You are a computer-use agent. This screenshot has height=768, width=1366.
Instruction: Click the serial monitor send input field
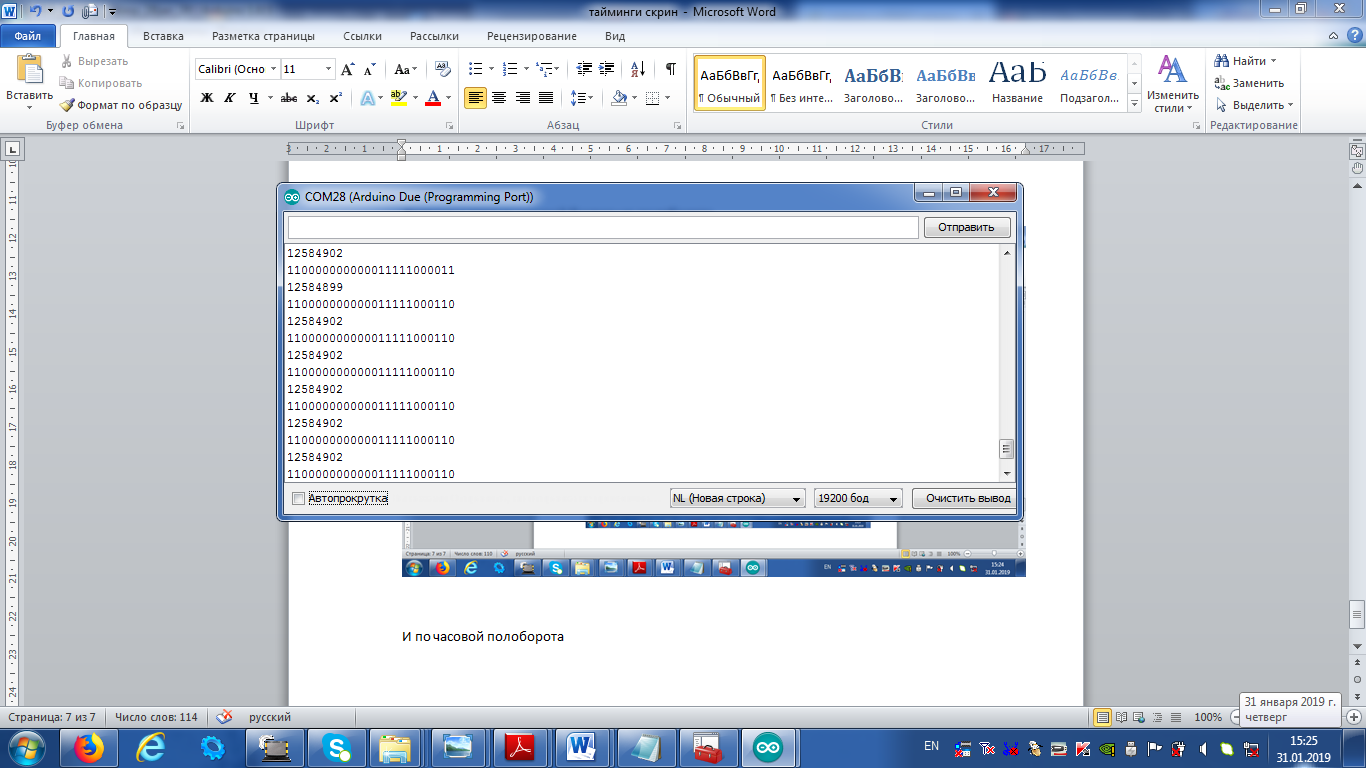coord(602,227)
